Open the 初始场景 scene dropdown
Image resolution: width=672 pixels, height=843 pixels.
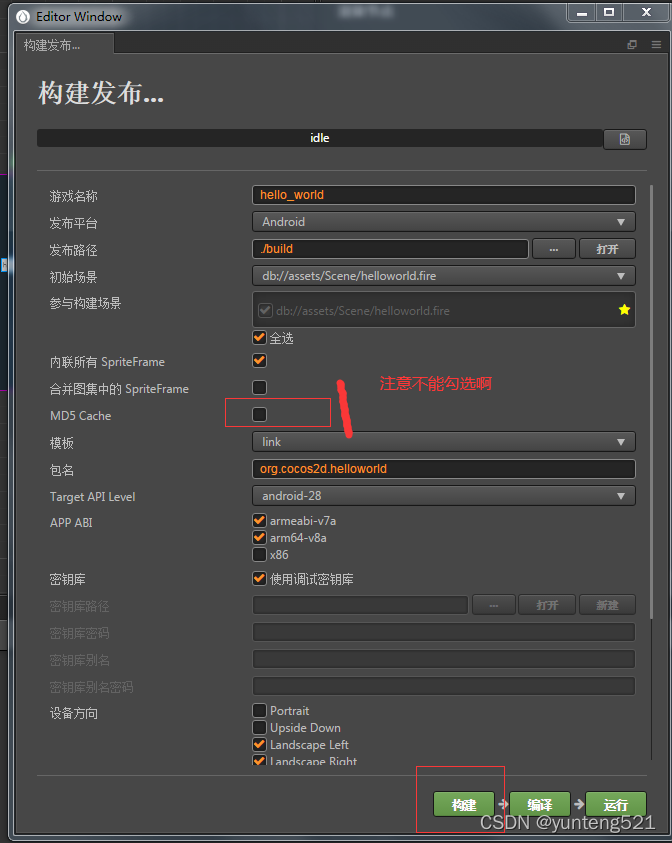[x=444, y=276]
